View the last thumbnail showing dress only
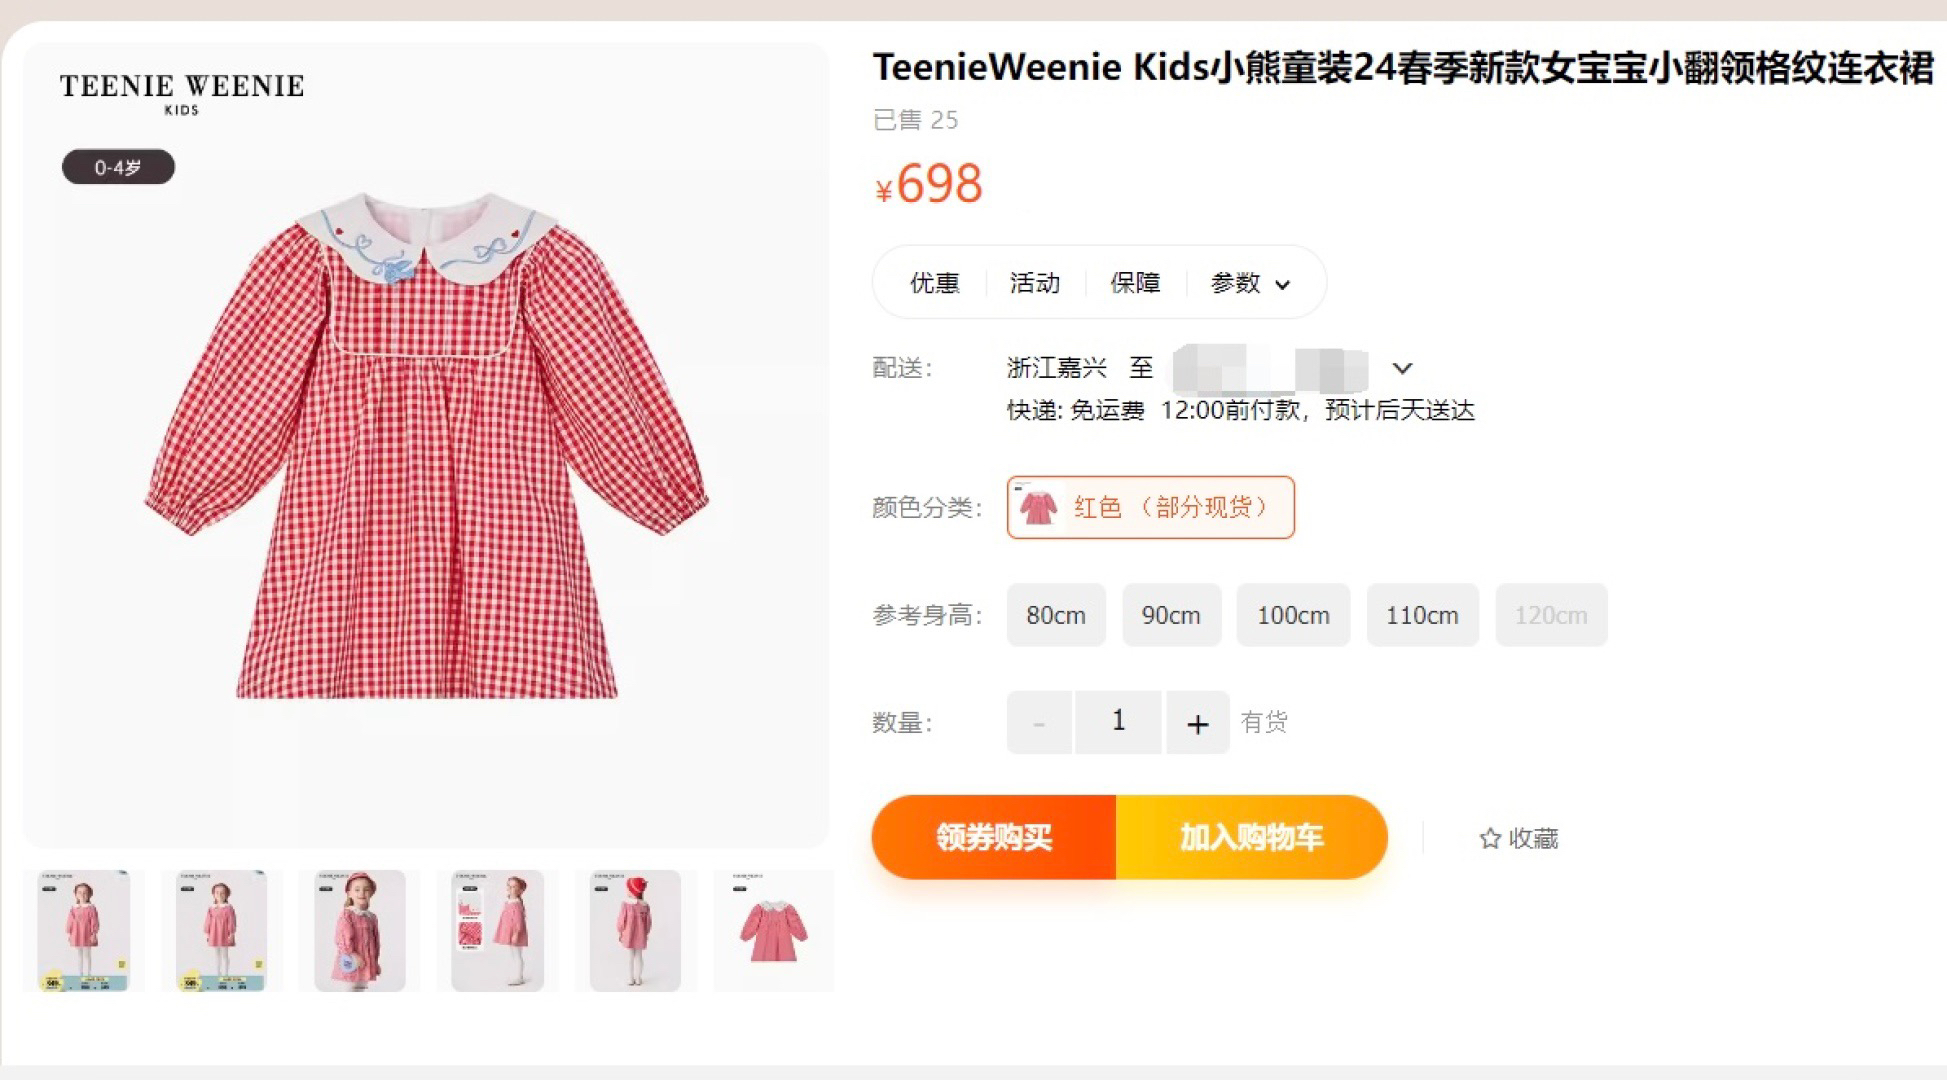This screenshot has width=1947, height=1080. (x=773, y=930)
